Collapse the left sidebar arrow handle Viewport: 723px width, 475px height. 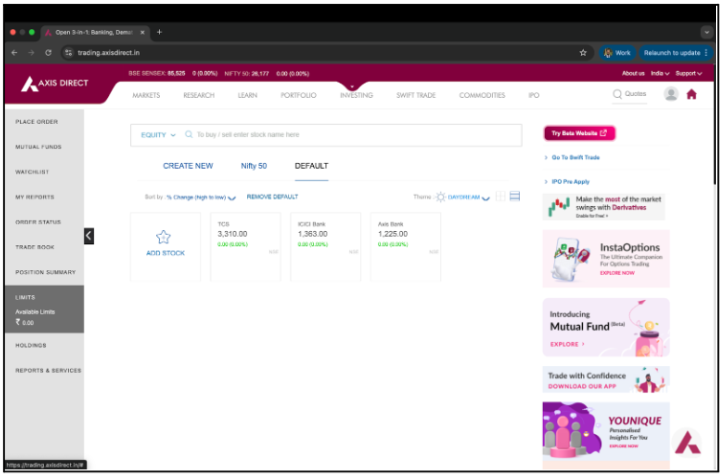(x=88, y=235)
